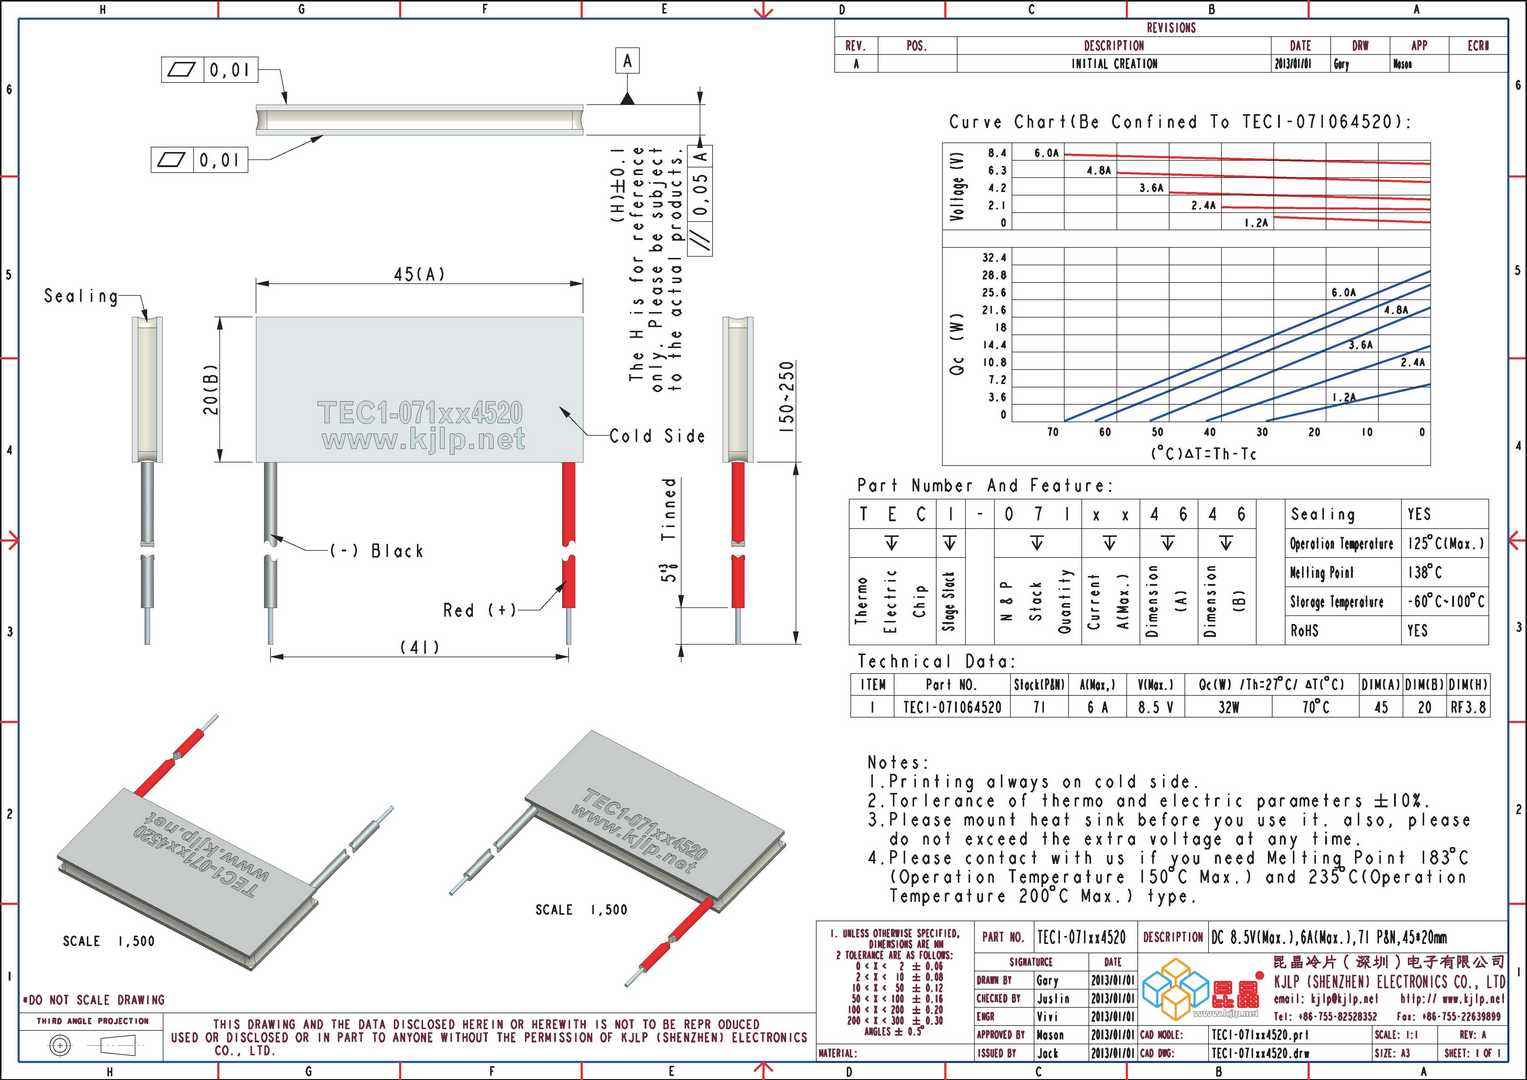Select the Tinned label beside the wire end
Image resolution: width=1527 pixels, height=1080 pixels.
[x=669, y=510]
